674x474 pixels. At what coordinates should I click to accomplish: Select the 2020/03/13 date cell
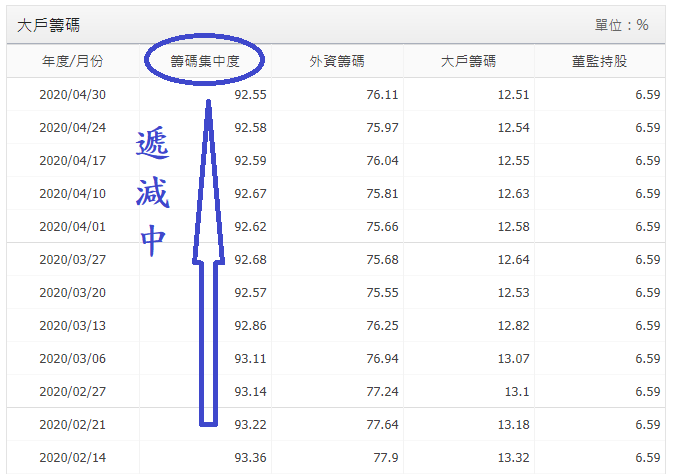tap(72, 326)
